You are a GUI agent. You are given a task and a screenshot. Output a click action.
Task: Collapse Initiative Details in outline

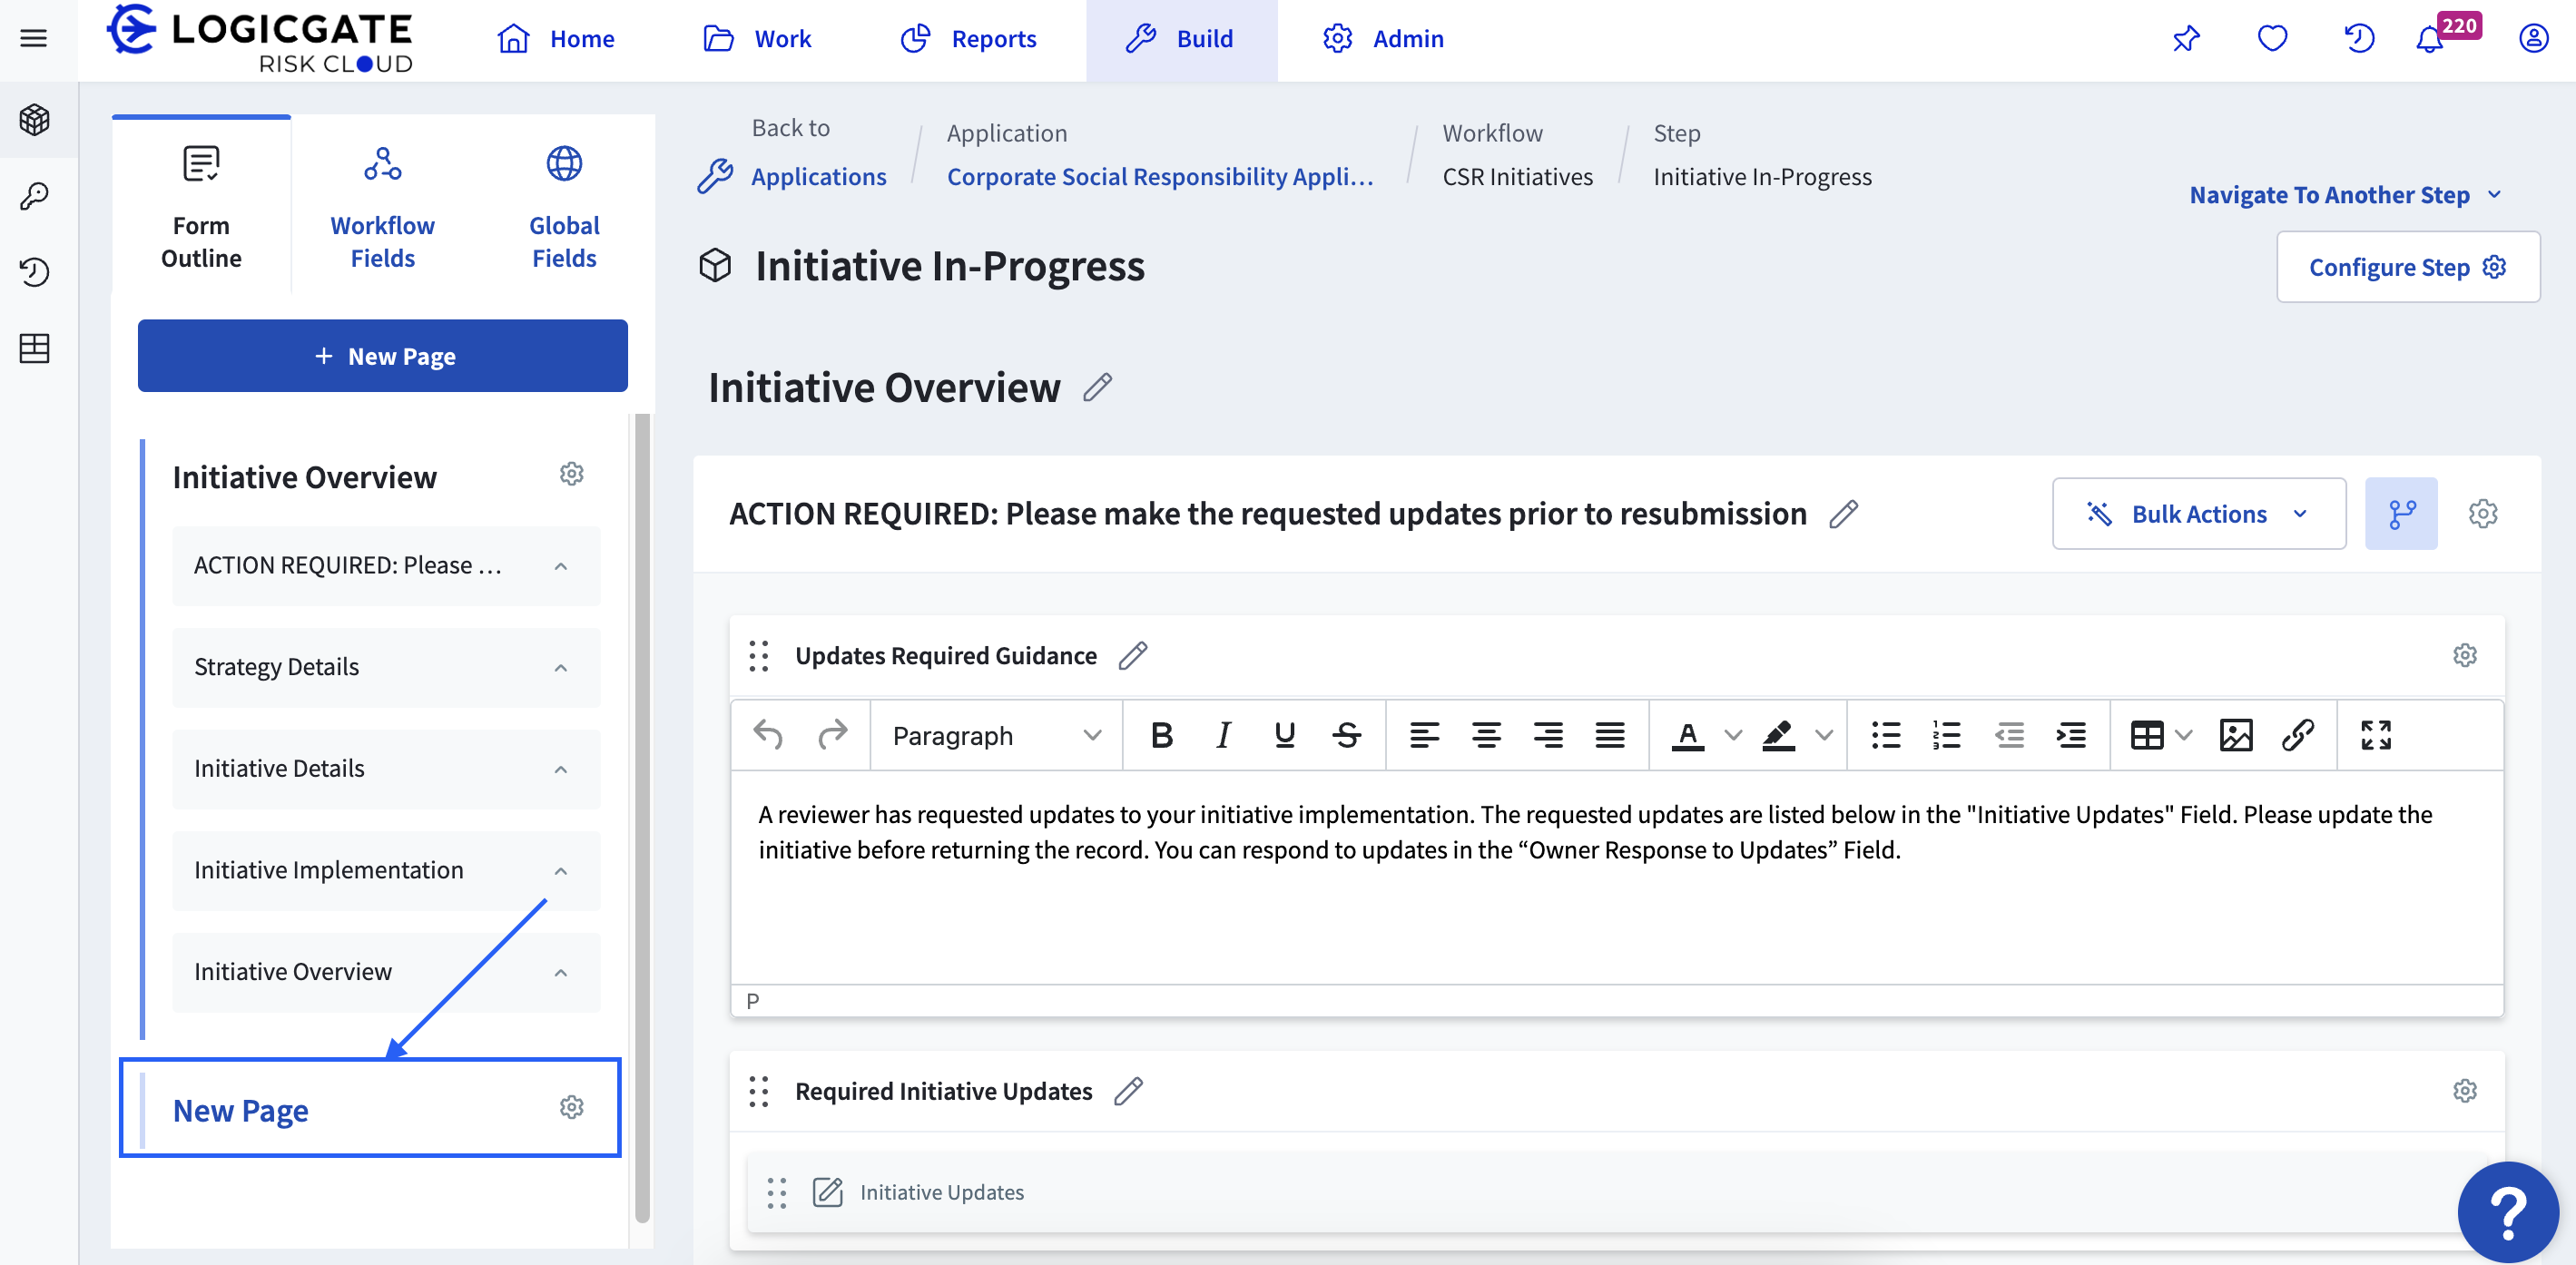coord(561,769)
